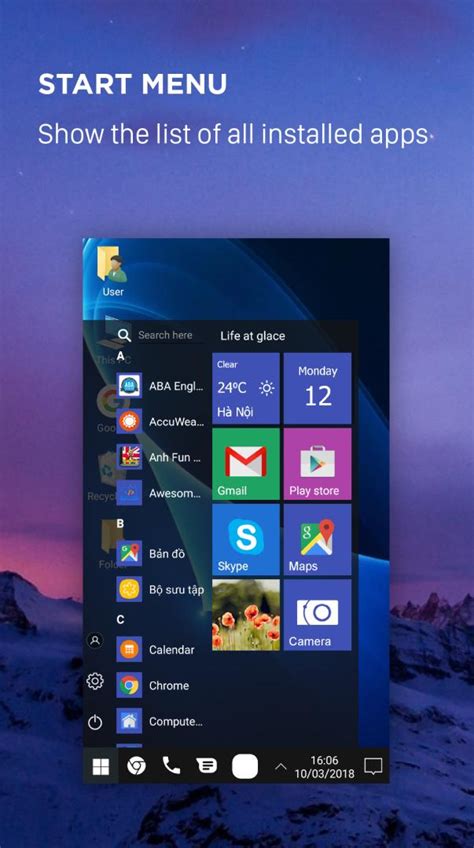Jump via letter A section header
The height and width of the screenshot is (848, 474).
[x=120, y=357]
